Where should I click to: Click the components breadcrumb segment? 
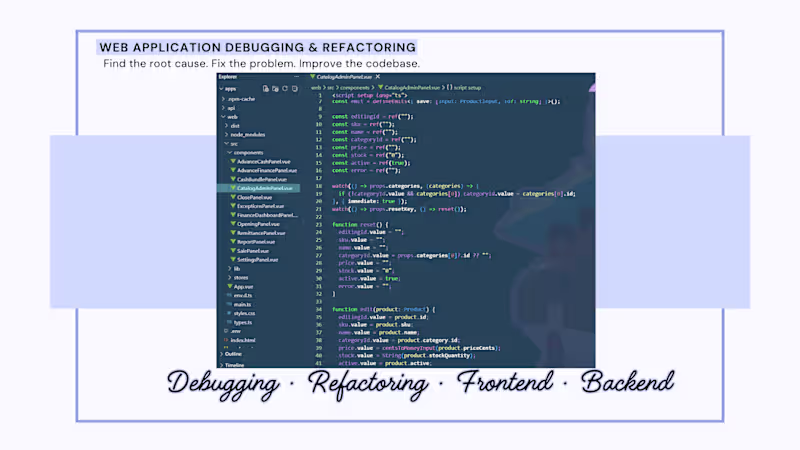pos(355,88)
